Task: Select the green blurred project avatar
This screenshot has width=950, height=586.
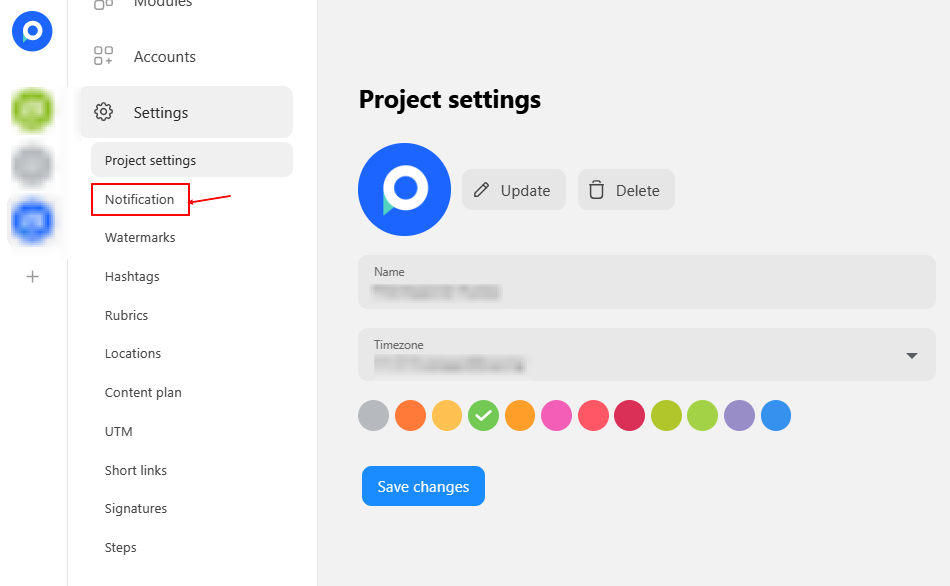Action: click(x=33, y=110)
